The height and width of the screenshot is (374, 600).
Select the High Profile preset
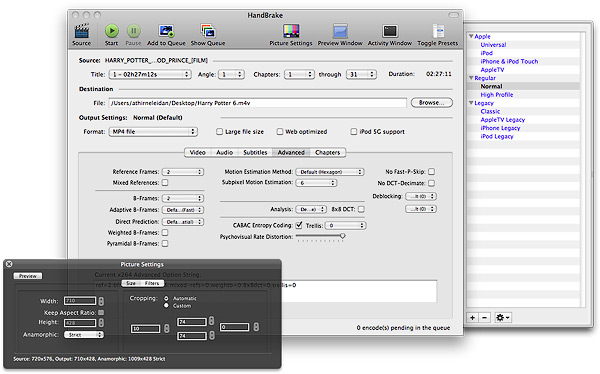pyautogui.click(x=497, y=95)
